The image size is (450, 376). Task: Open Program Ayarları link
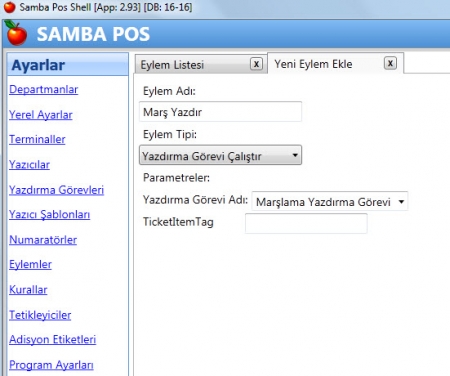tap(51, 365)
